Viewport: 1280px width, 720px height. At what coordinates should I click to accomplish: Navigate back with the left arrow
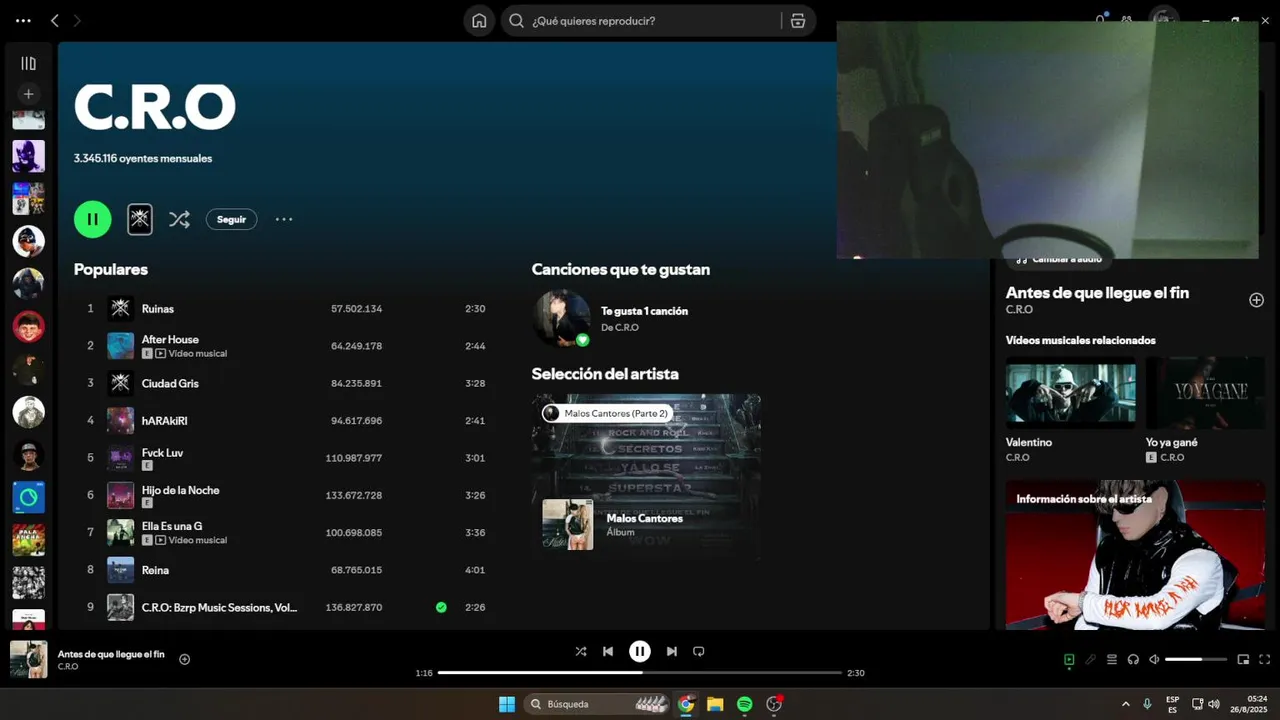(55, 20)
